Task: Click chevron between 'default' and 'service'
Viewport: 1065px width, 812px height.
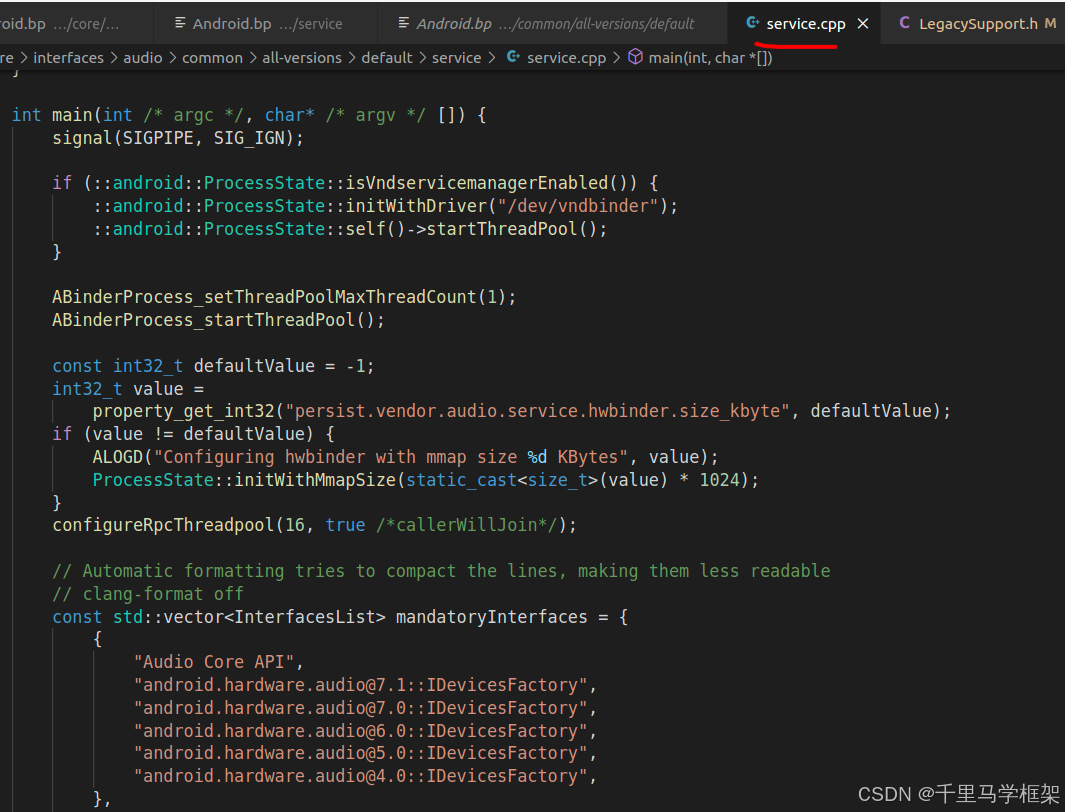Action: coord(422,58)
